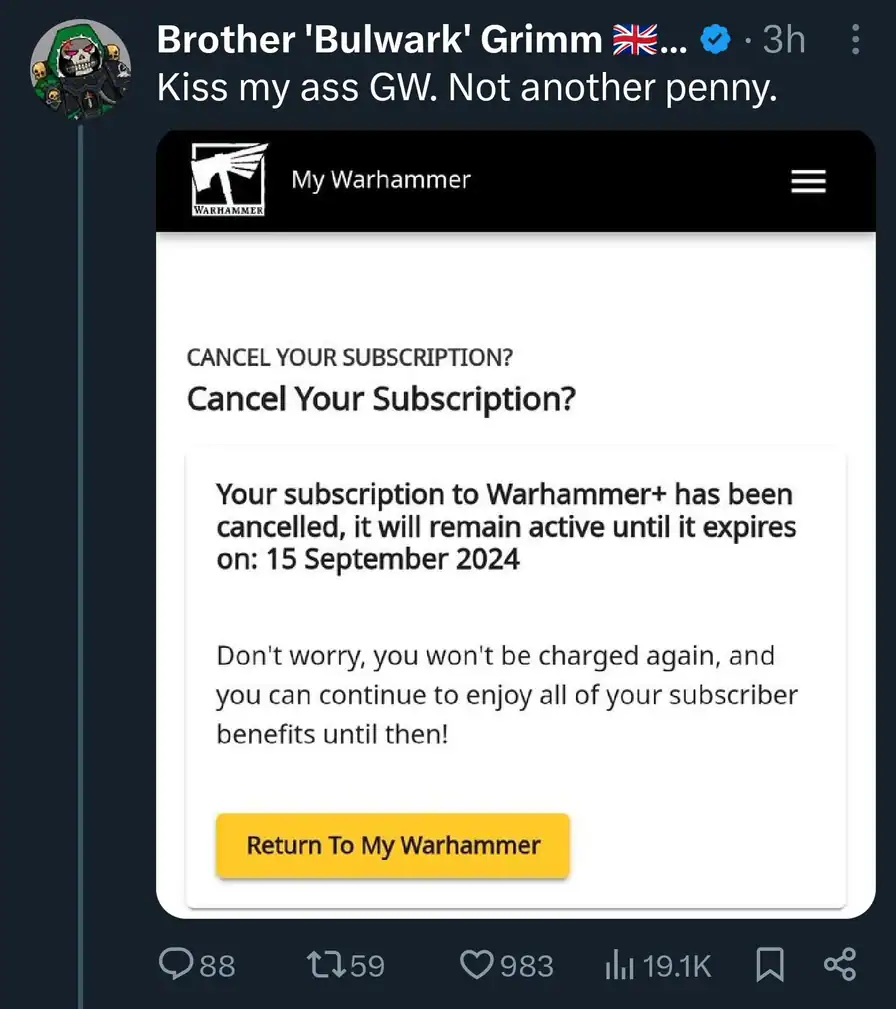The width and height of the screenshot is (896, 1009).
Task: Click the 983 likes count
Action: pos(526,965)
